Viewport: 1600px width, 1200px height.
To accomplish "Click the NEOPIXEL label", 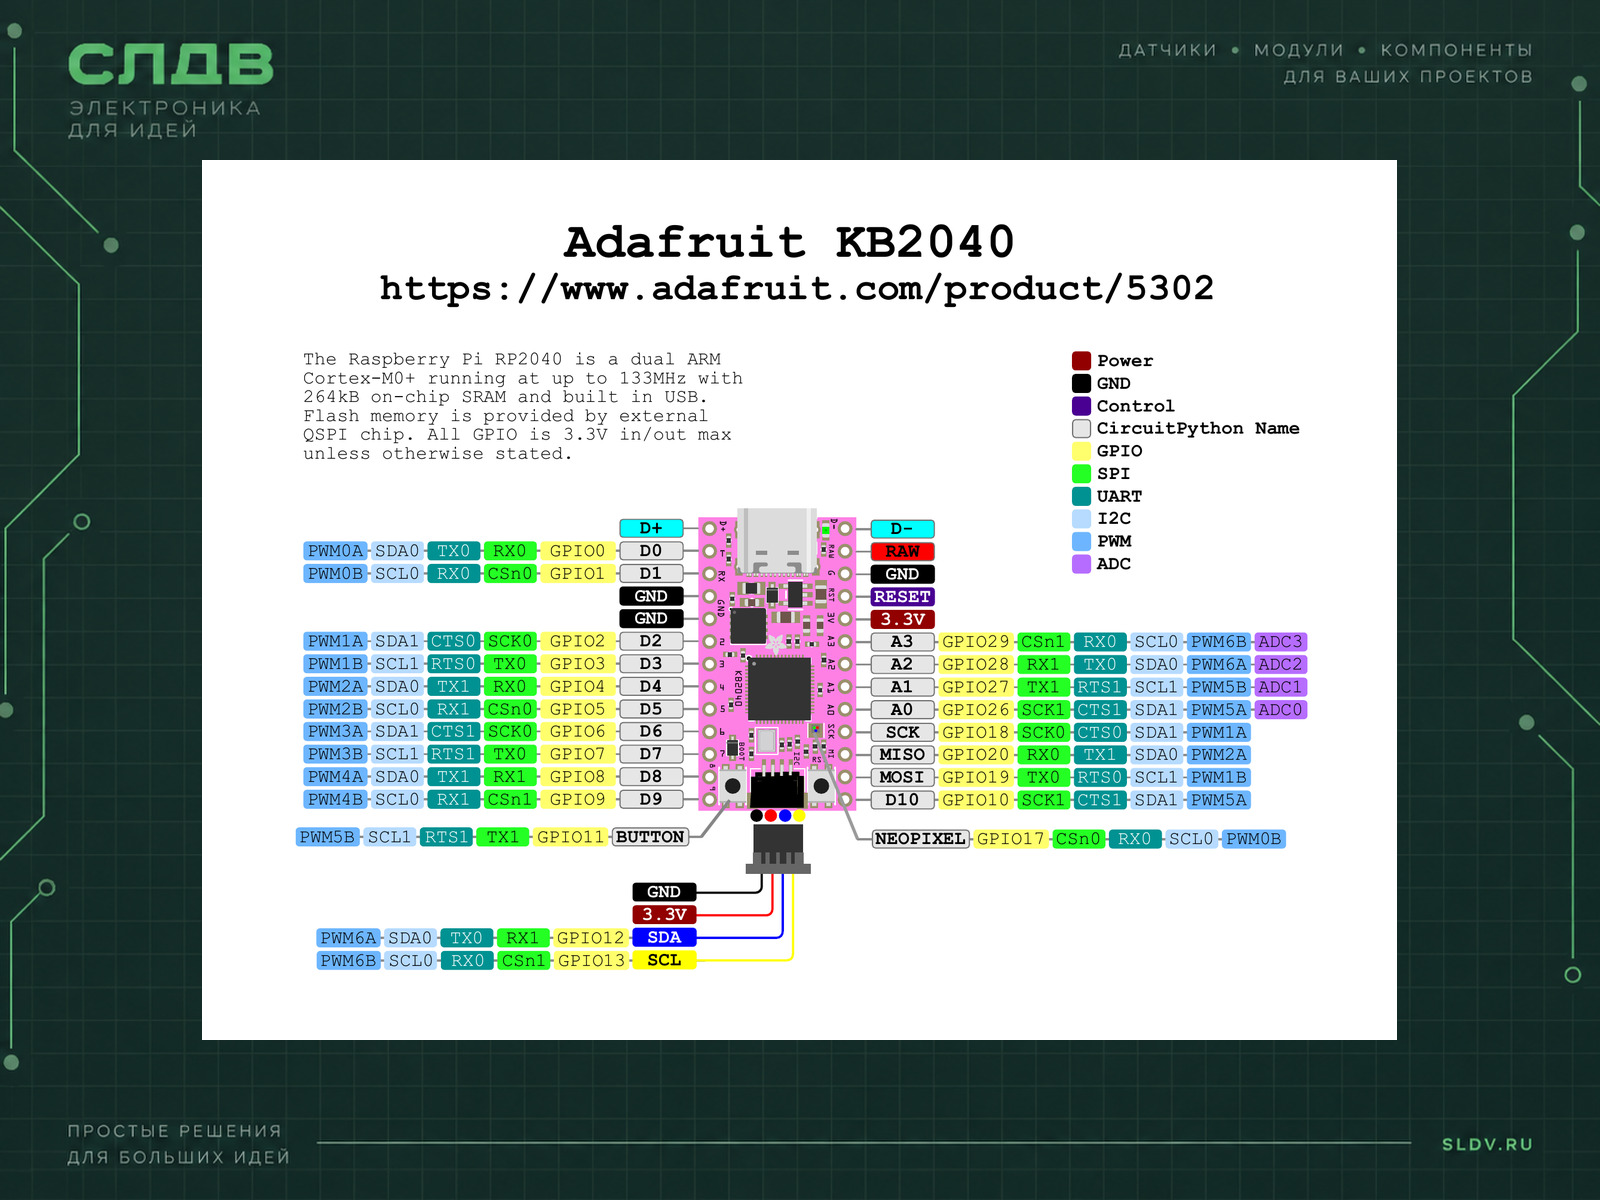I will pyautogui.click(x=920, y=839).
